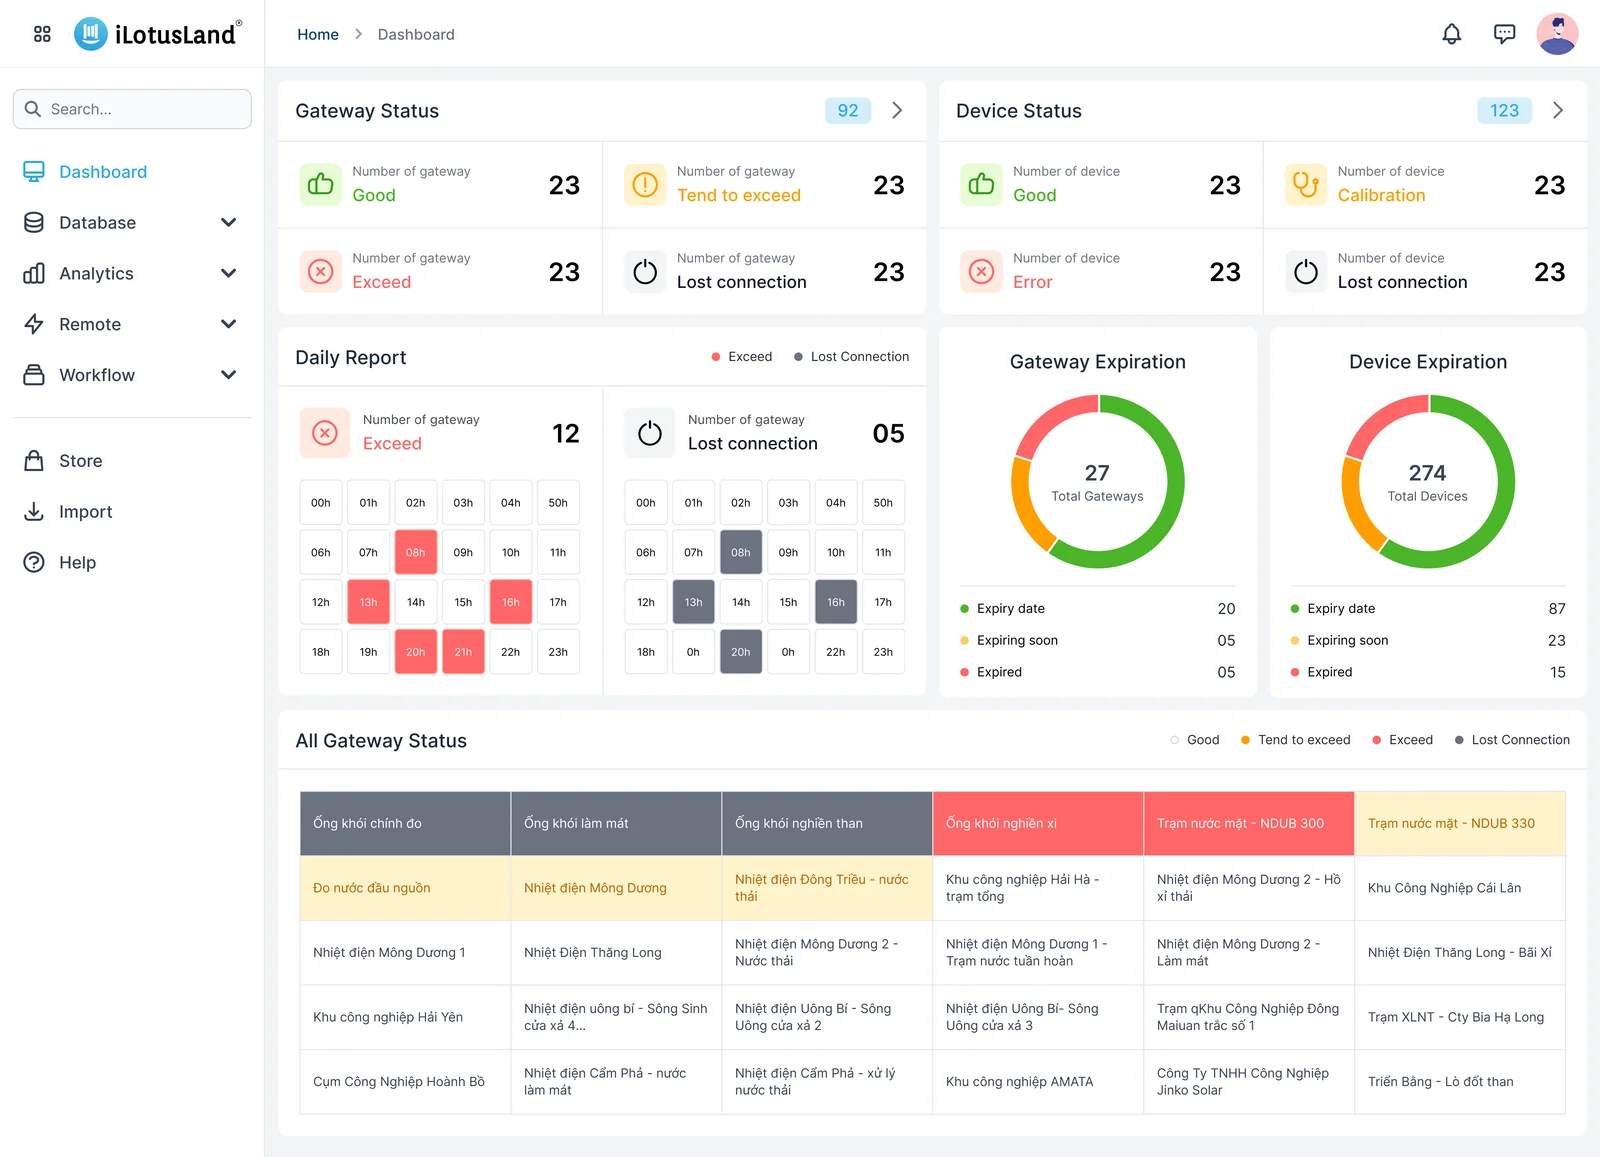Open Device Status details arrow

[x=1558, y=110]
